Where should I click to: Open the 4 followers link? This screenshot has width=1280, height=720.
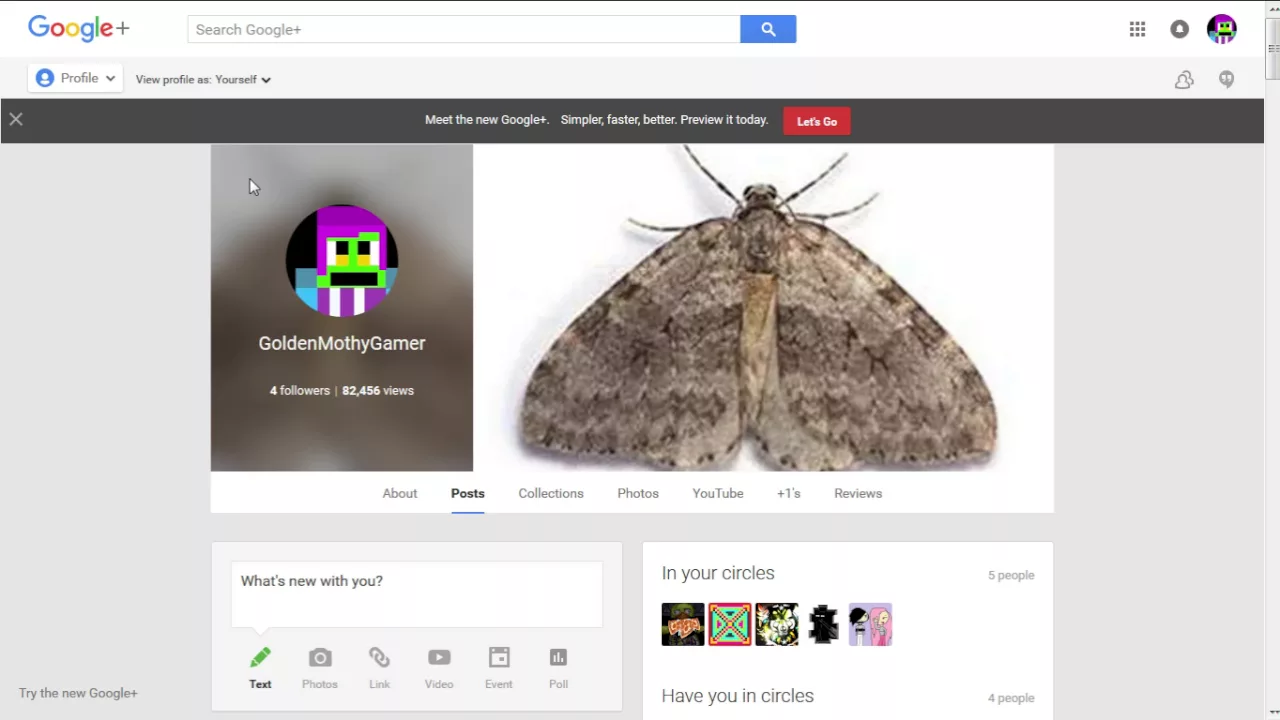click(x=299, y=390)
